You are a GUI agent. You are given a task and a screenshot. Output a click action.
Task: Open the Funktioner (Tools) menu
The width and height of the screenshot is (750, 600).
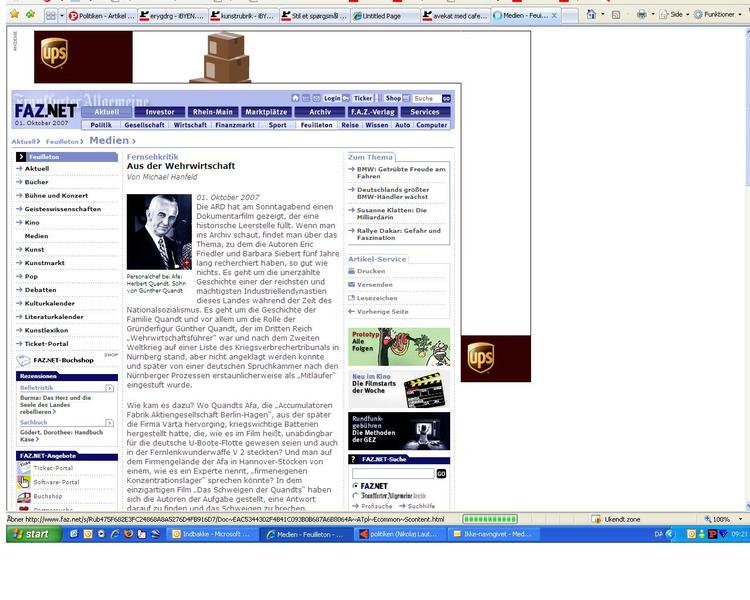[717, 14]
